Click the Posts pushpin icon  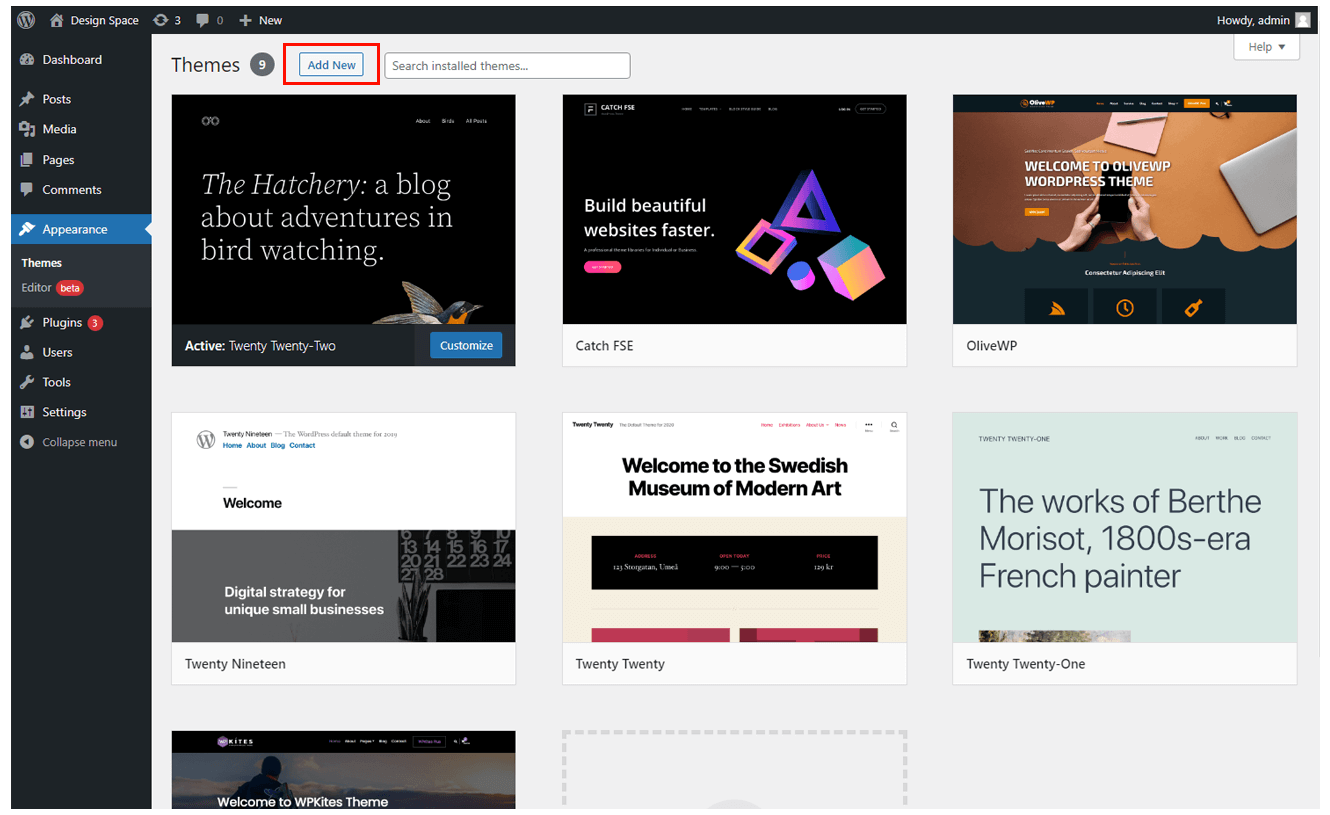point(27,99)
